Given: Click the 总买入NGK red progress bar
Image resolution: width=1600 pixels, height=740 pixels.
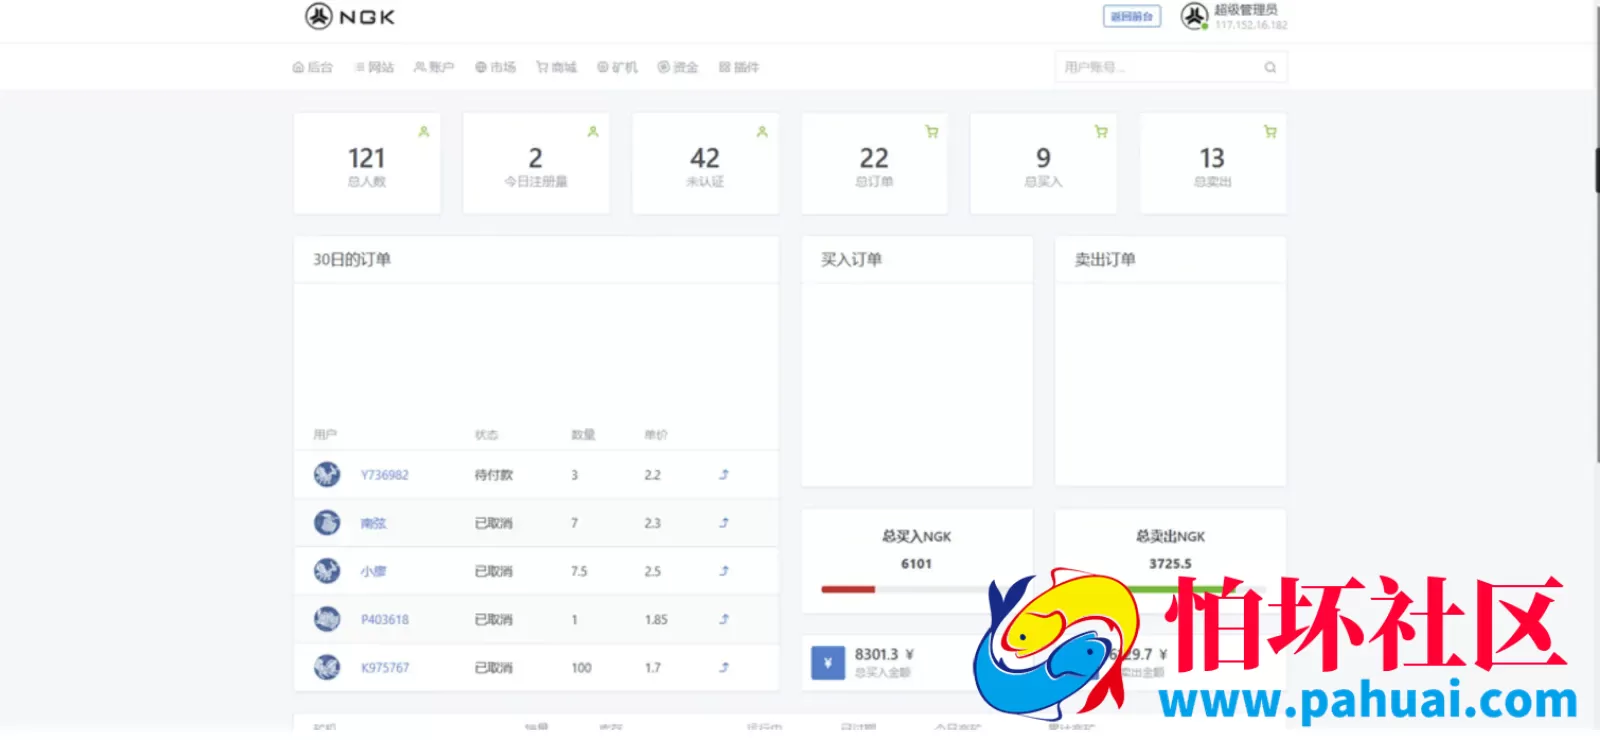Looking at the screenshot, I should 848,590.
